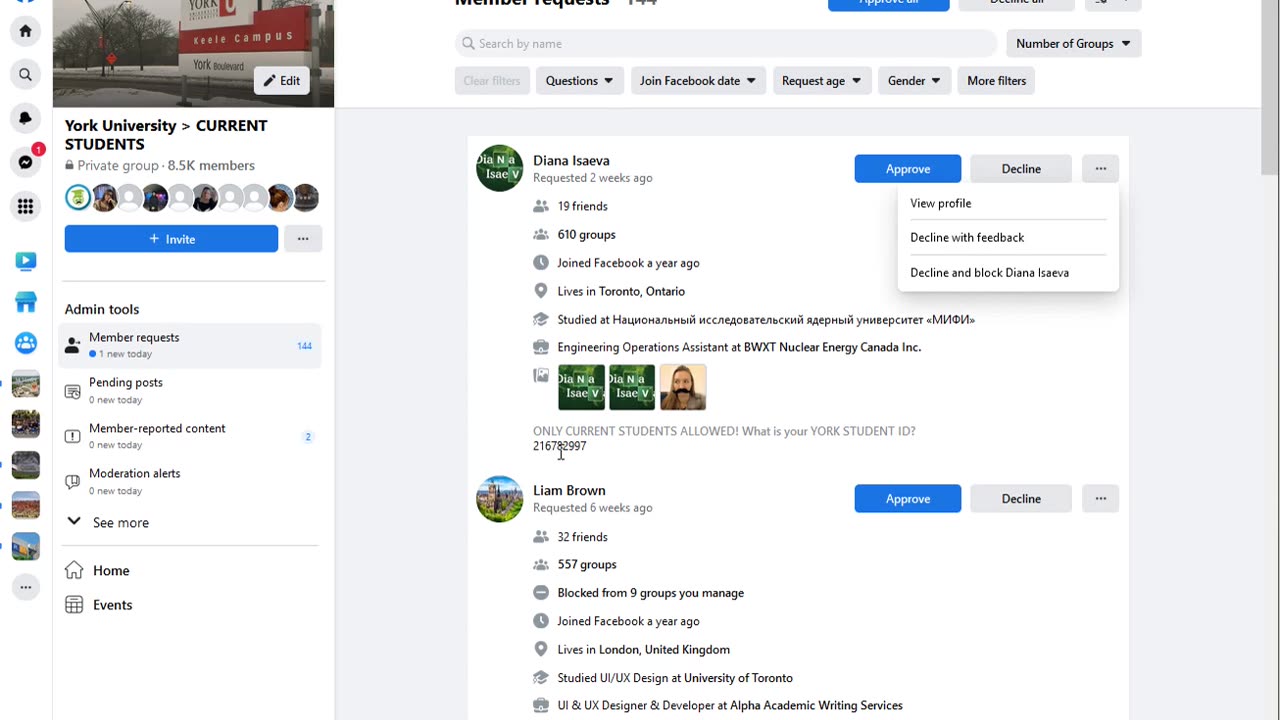Image resolution: width=1280 pixels, height=720 pixels.
Task: Click the More filters button
Action: 996,81
